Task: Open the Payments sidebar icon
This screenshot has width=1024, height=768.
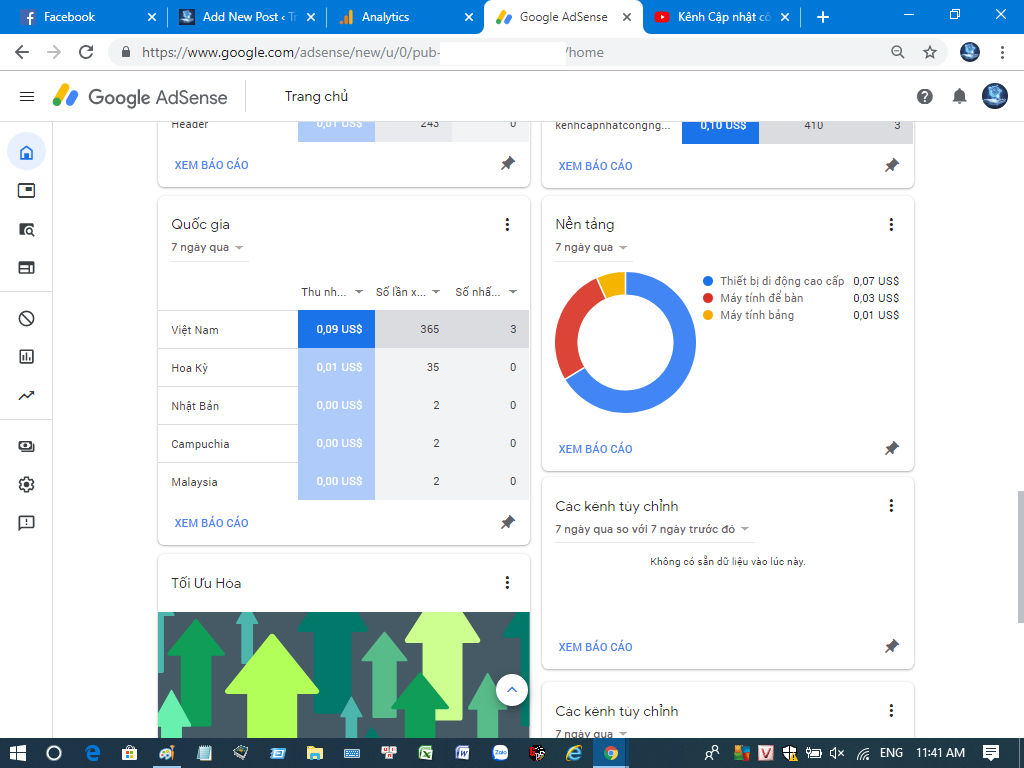Action: coord(27,447)
